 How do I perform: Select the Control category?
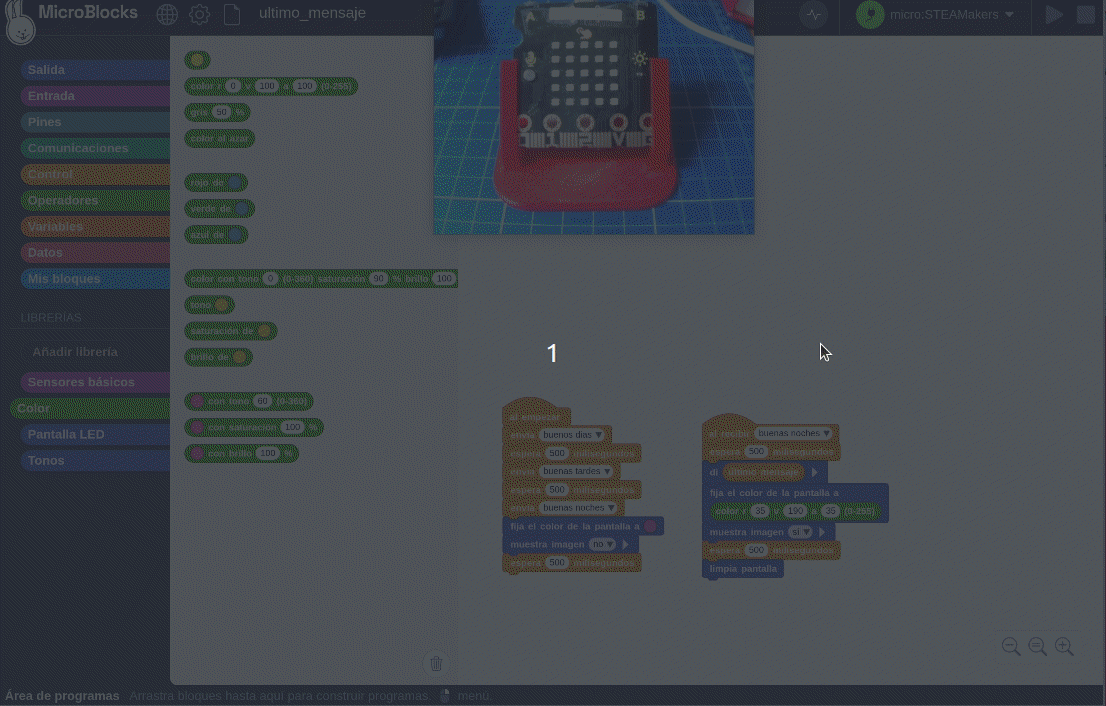95,174
